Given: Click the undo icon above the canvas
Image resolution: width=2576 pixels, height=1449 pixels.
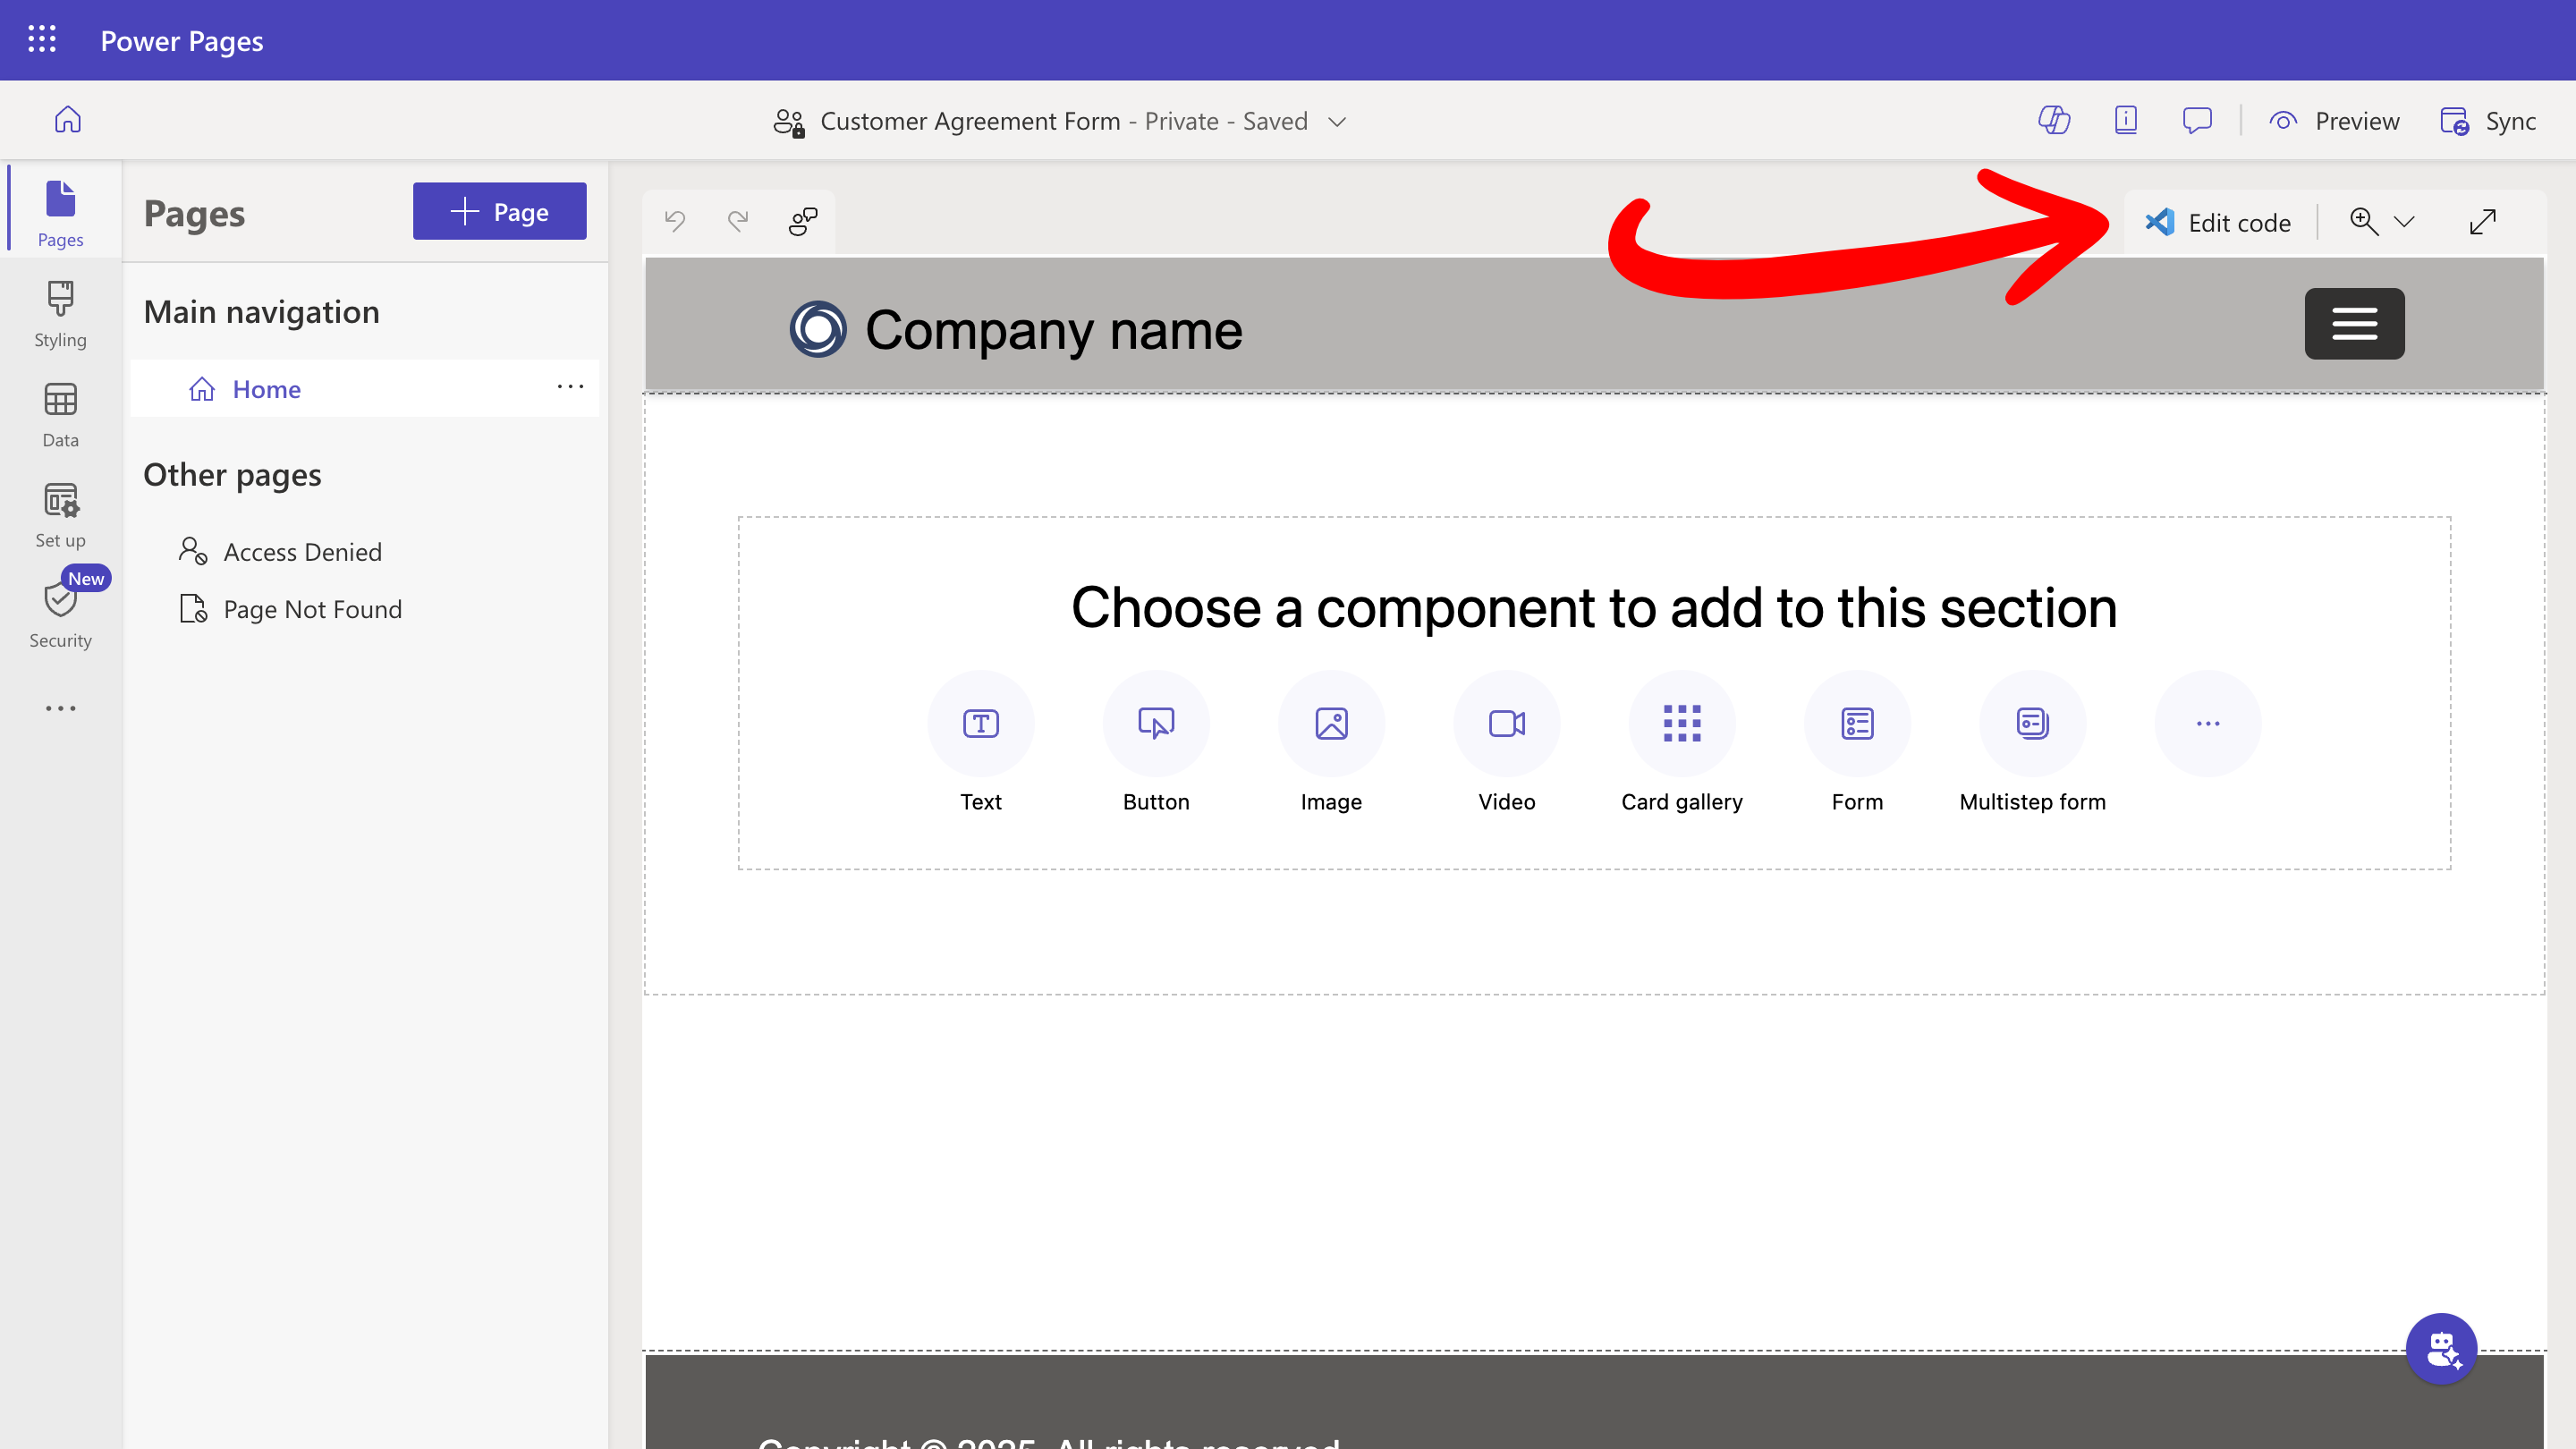Looking at the screenshot, I should coord(675,221).
